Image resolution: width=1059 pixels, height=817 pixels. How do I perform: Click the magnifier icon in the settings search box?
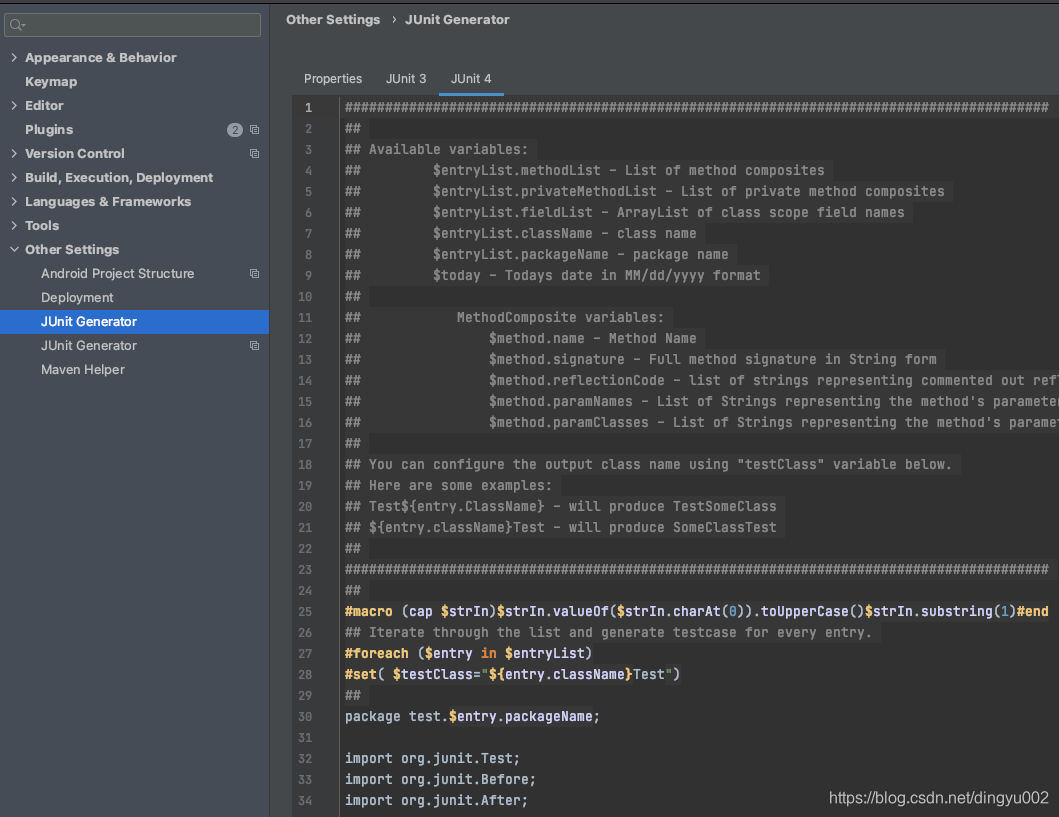[x=17, y=26]
